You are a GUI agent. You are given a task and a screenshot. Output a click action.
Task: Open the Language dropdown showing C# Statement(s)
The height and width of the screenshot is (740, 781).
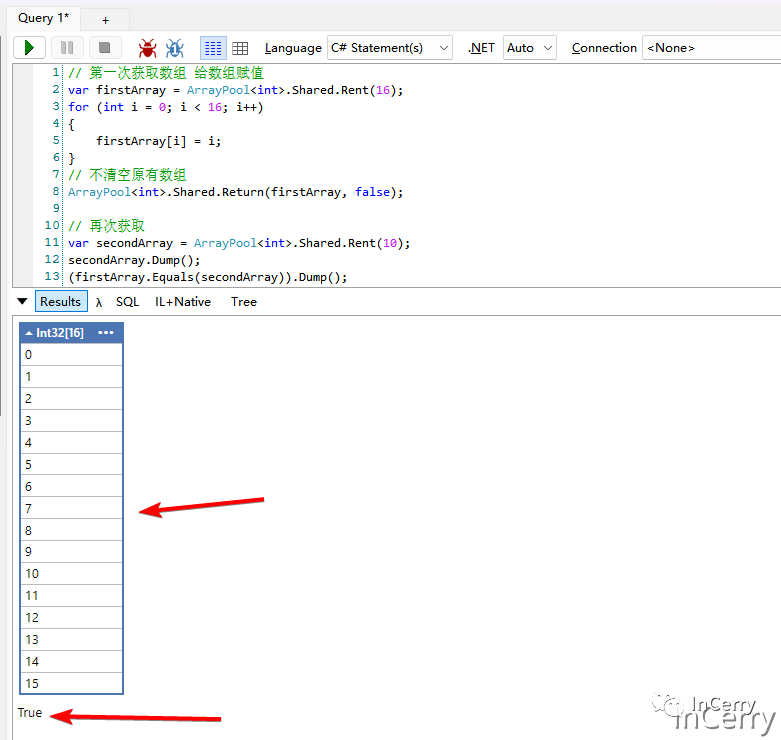pyautogui.click(x=390, y=48)
